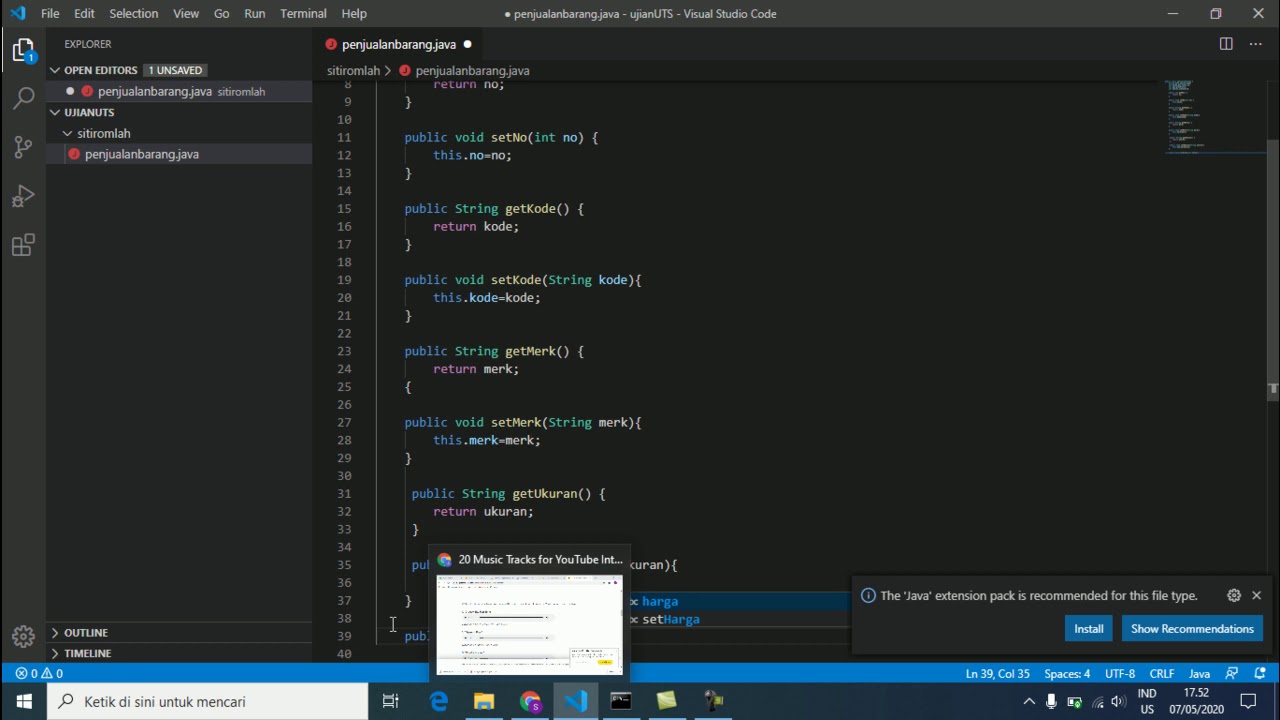Click Show Recommendations button

(1192, 629)
